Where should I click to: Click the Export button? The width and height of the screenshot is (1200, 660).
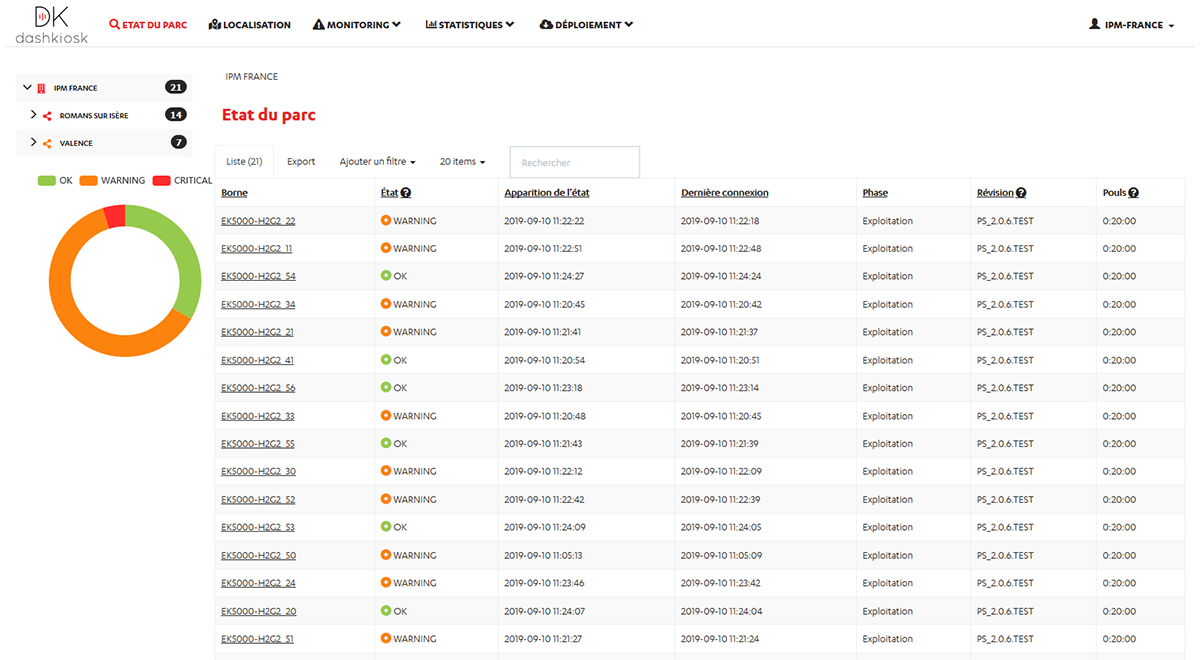point(301,162)
